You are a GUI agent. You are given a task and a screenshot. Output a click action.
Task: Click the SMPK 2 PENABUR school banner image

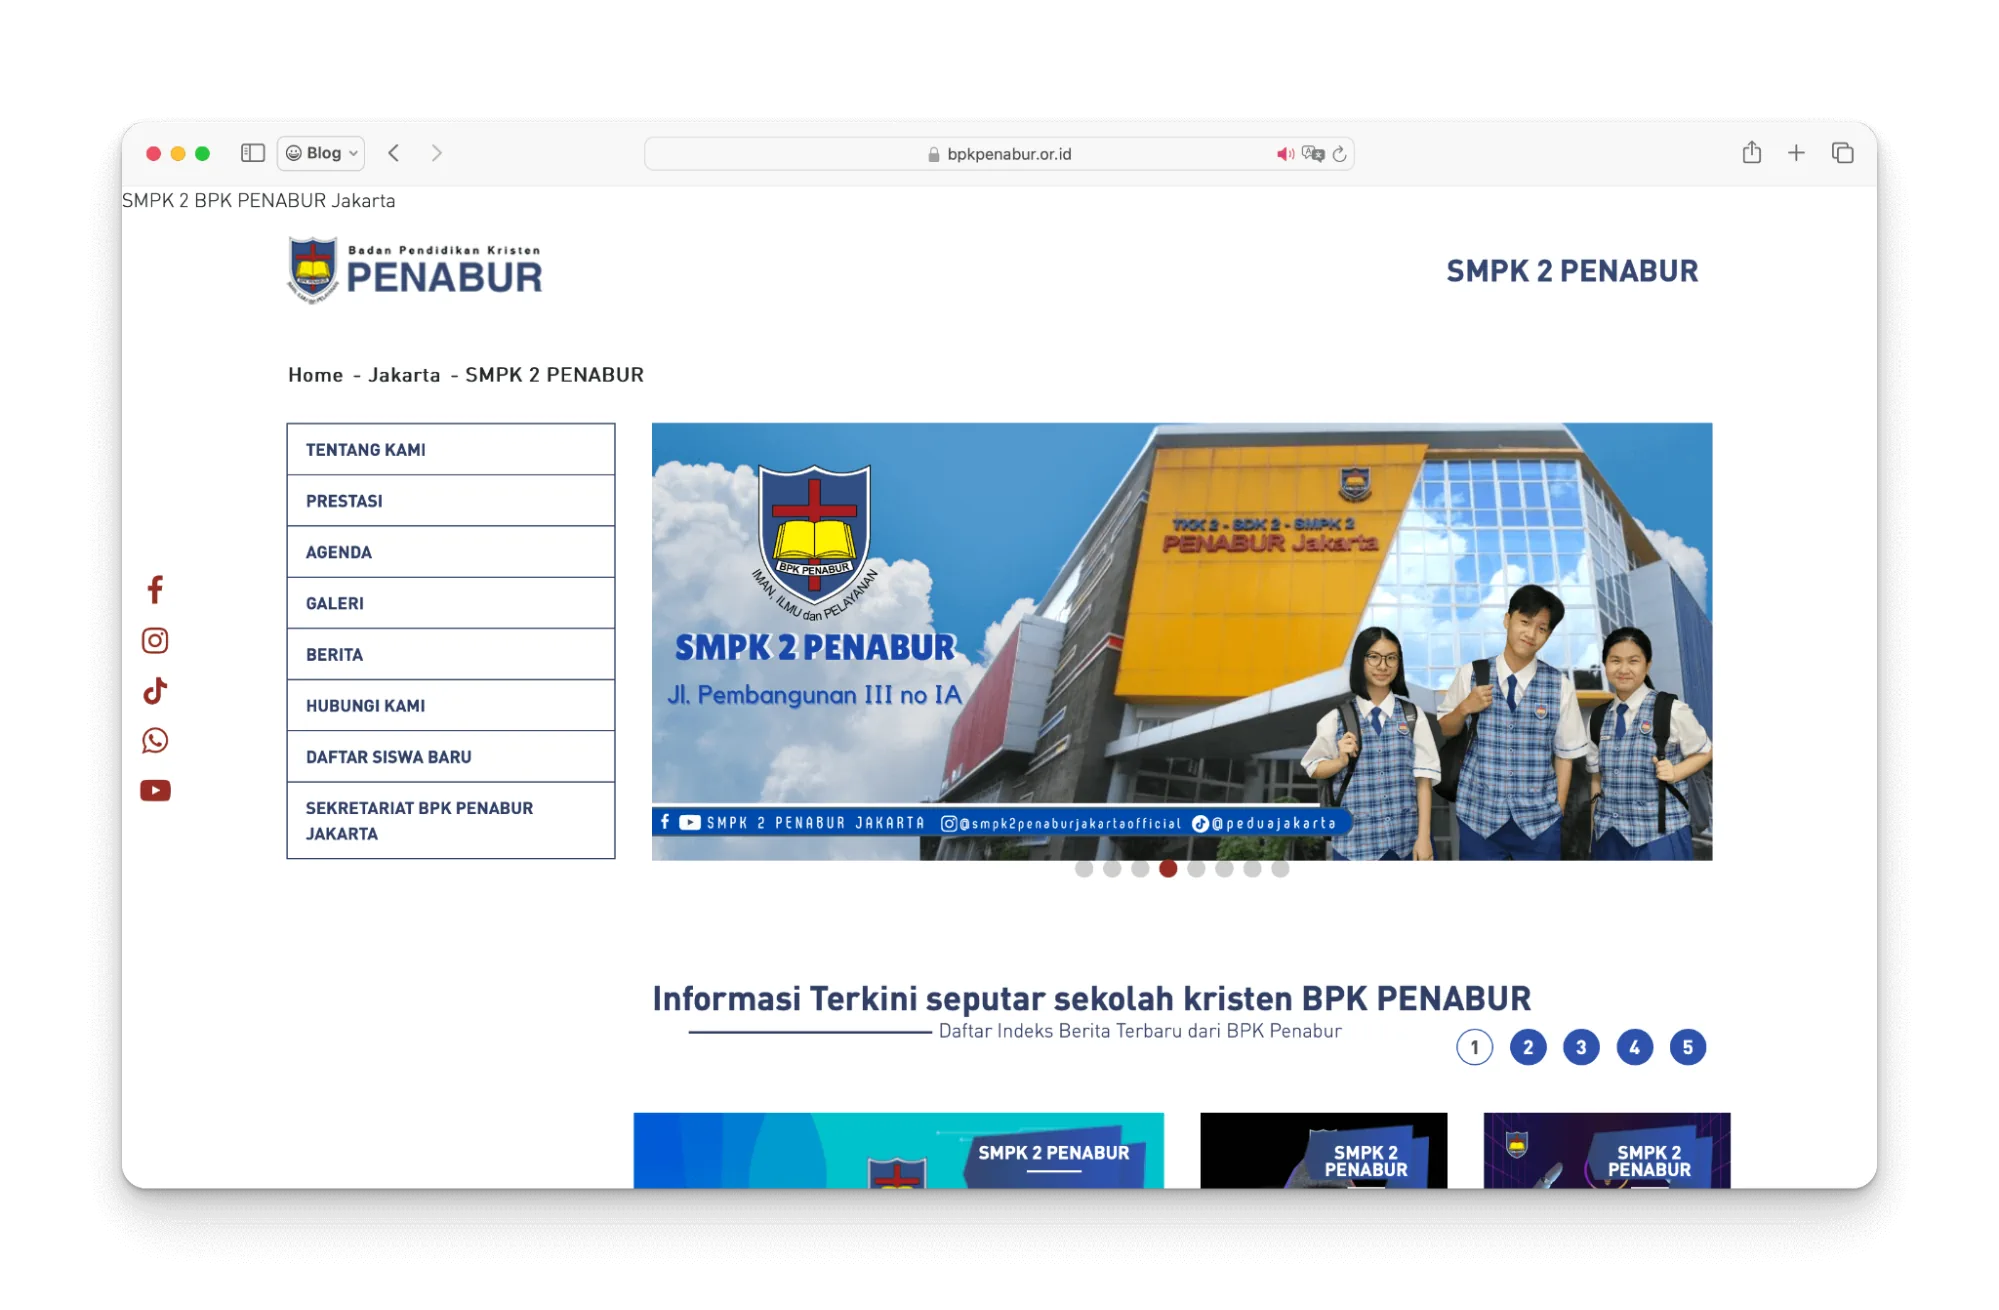1182,641
